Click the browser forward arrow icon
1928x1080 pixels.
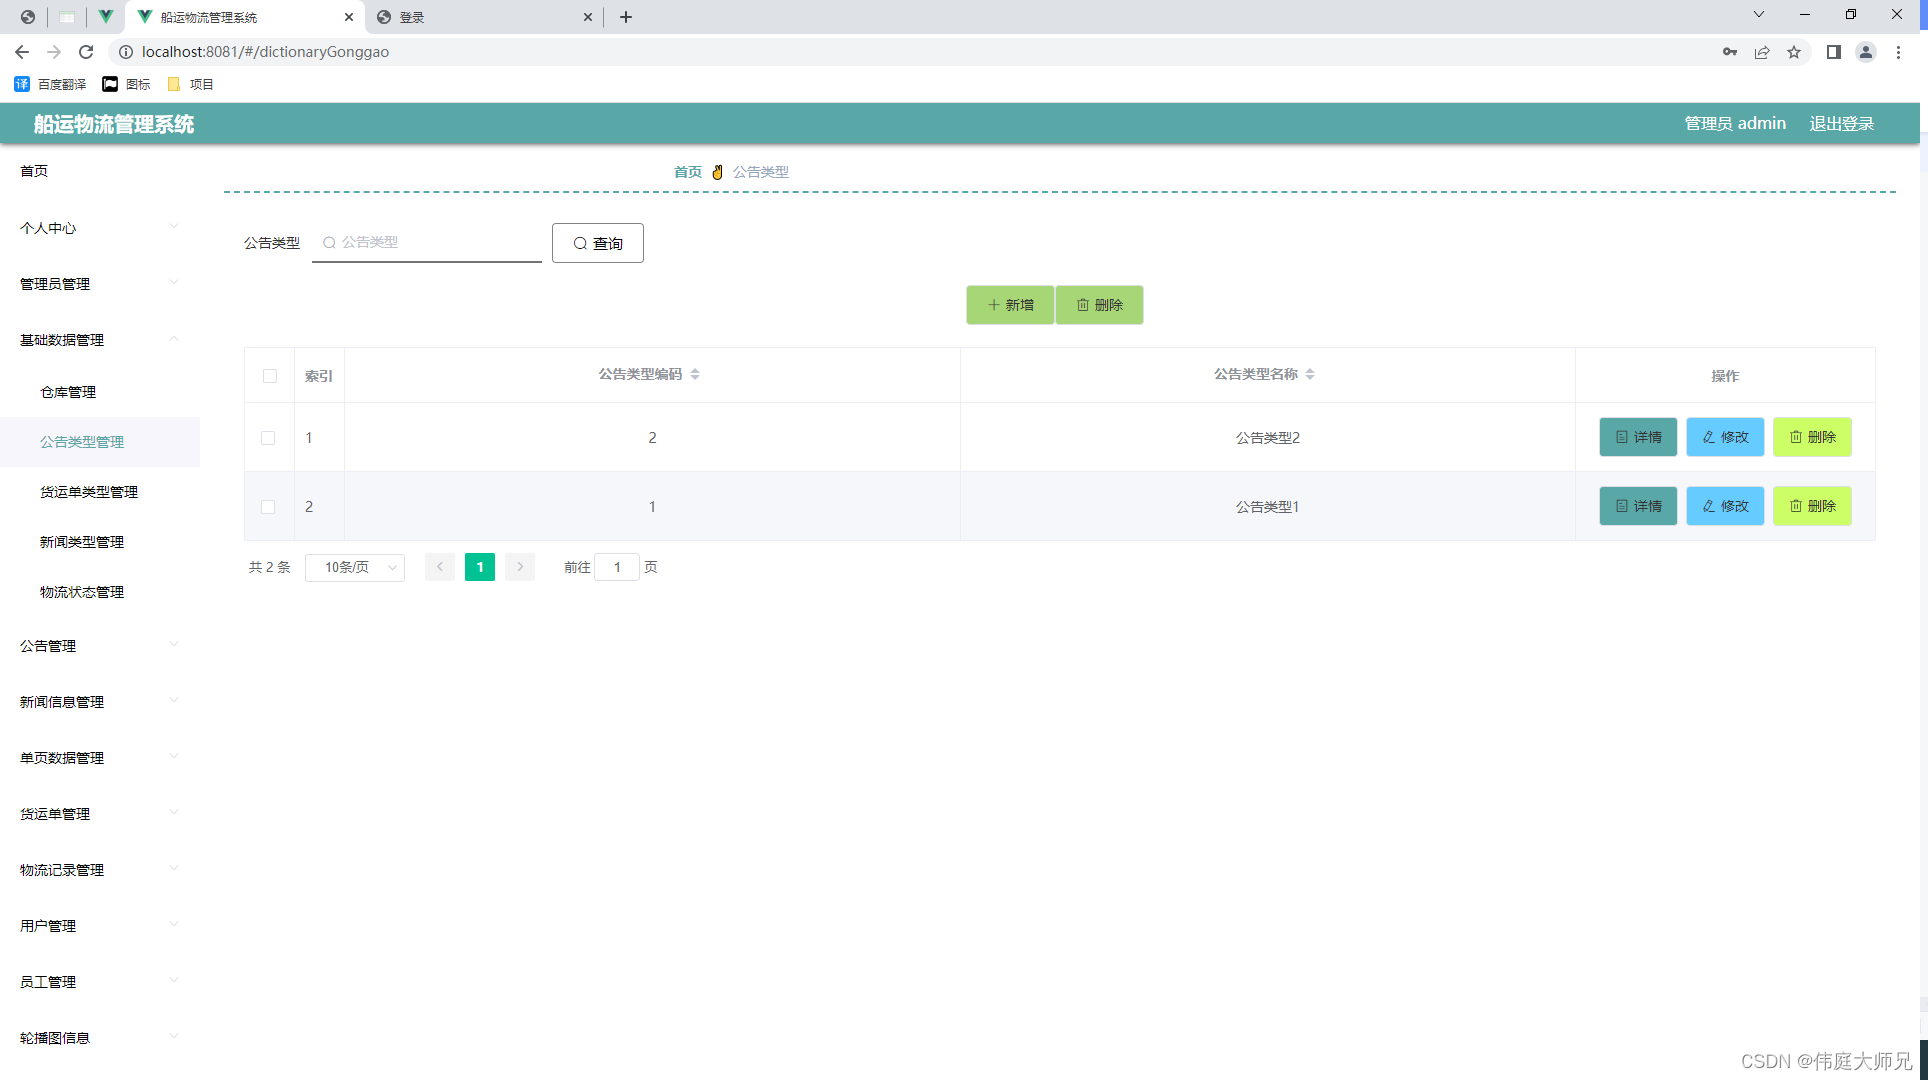[x=54, y=52]
